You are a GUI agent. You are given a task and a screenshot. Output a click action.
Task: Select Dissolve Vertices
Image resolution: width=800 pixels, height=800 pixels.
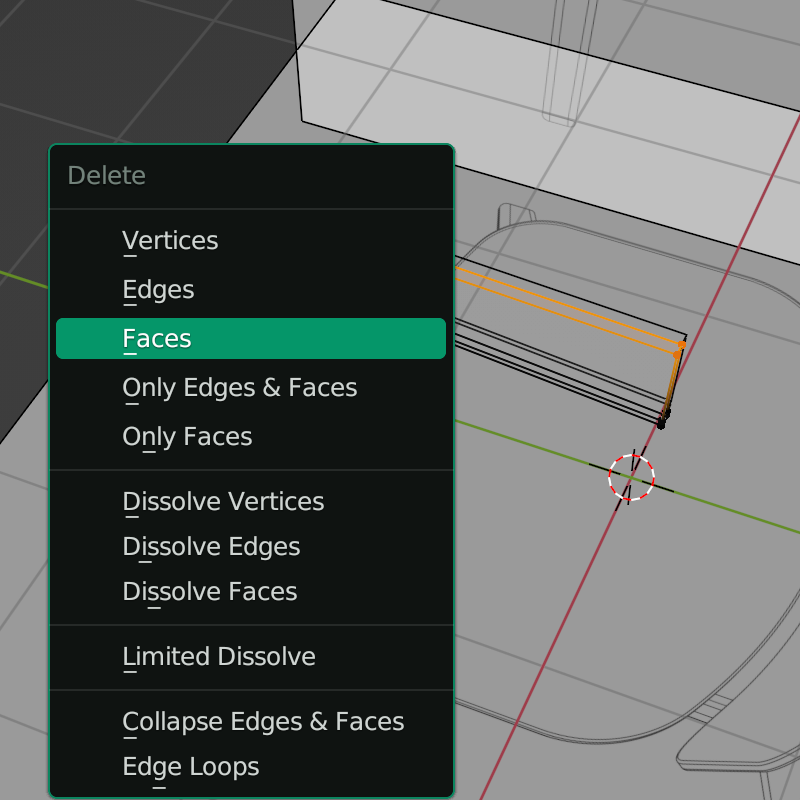pos(251,502)
